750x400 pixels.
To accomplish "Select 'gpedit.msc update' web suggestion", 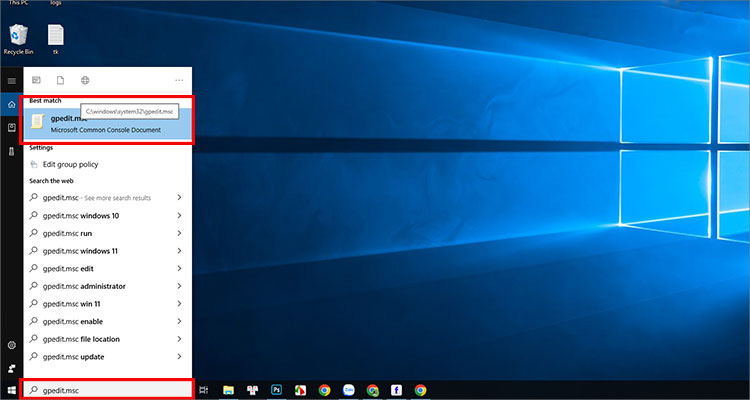I will pyautogui.click(x=108, y=357).
